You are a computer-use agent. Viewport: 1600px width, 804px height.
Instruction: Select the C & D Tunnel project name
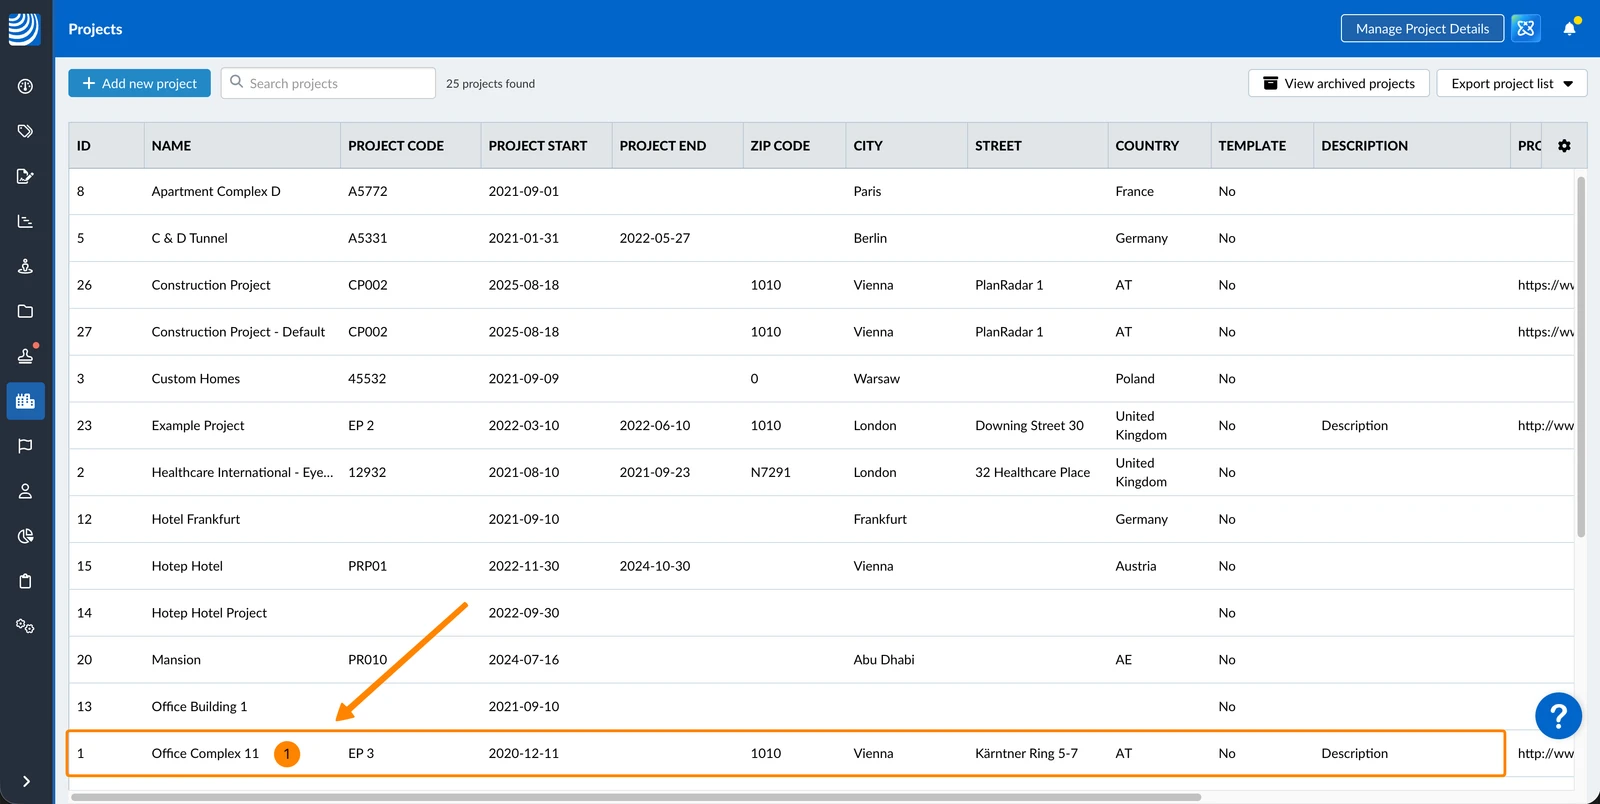point(189,239)
